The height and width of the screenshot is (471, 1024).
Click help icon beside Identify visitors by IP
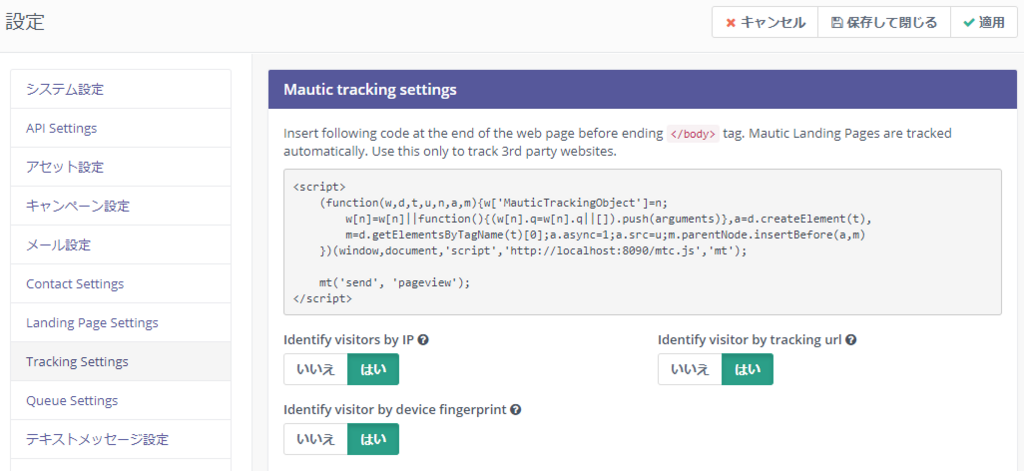coord(423,340)
